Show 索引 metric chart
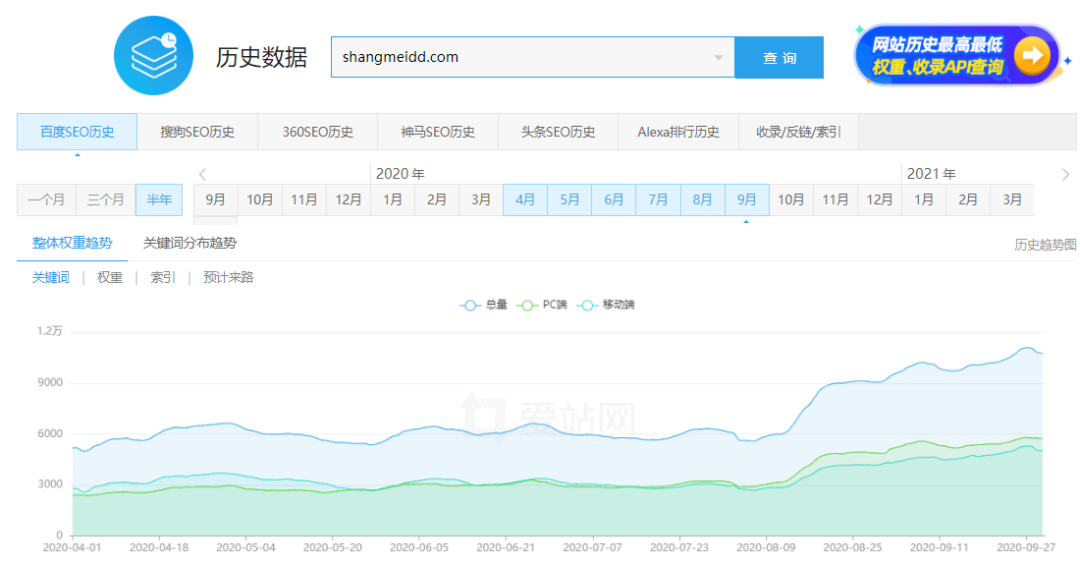Image resolution: width=1080 pixels, height=564 pixels. [163, 278]
